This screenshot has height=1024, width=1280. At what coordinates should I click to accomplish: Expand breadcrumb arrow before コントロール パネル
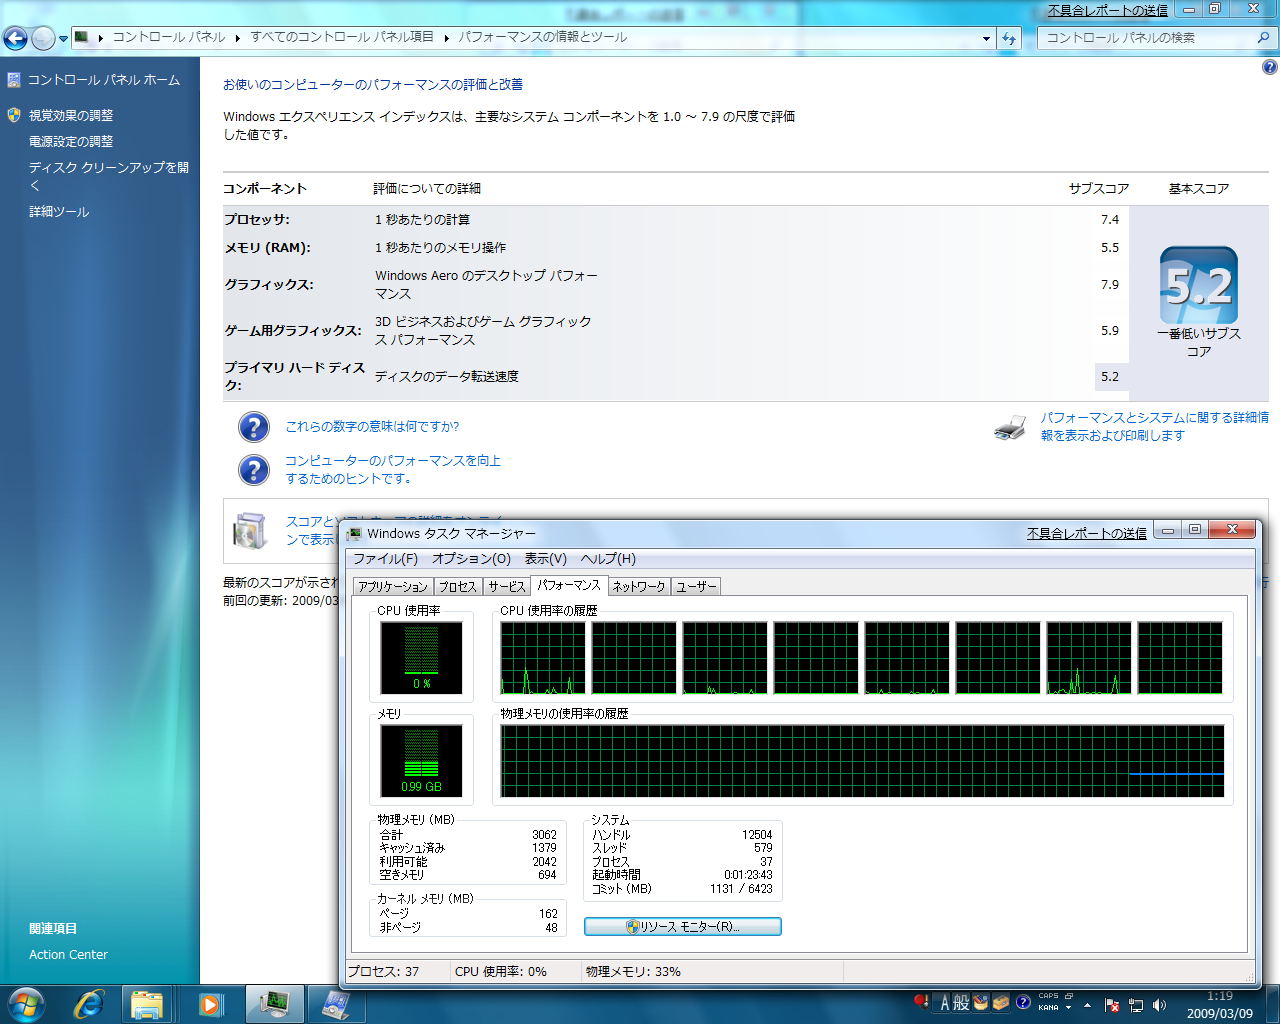click(x=101, y=38)
